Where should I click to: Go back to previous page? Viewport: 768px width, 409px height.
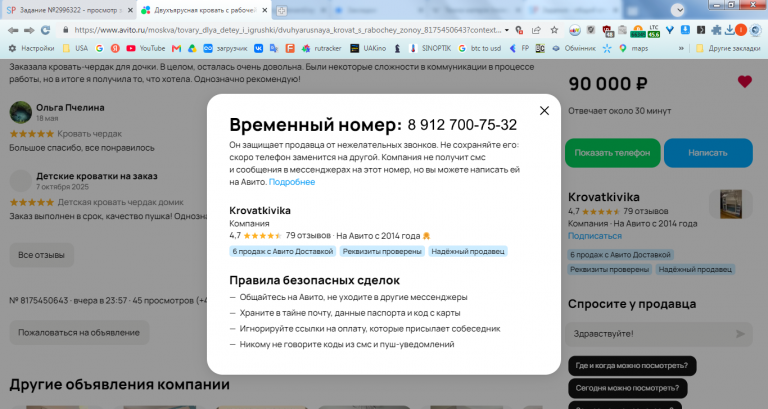[x=13, y=30]
